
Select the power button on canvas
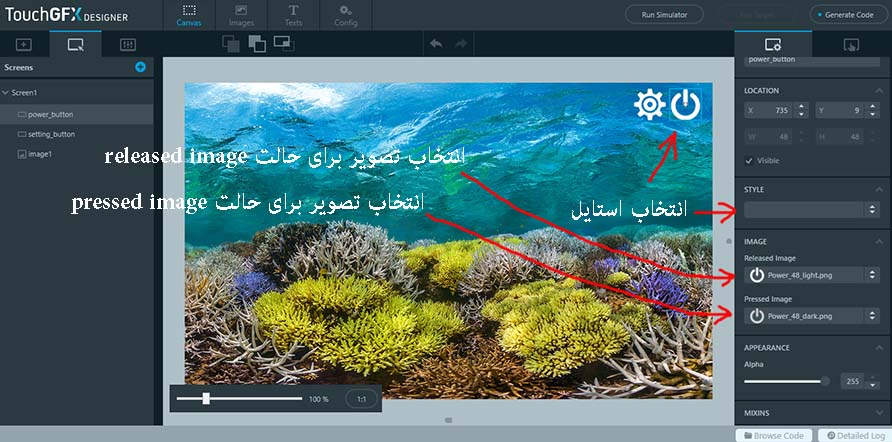tap(685, 105)
